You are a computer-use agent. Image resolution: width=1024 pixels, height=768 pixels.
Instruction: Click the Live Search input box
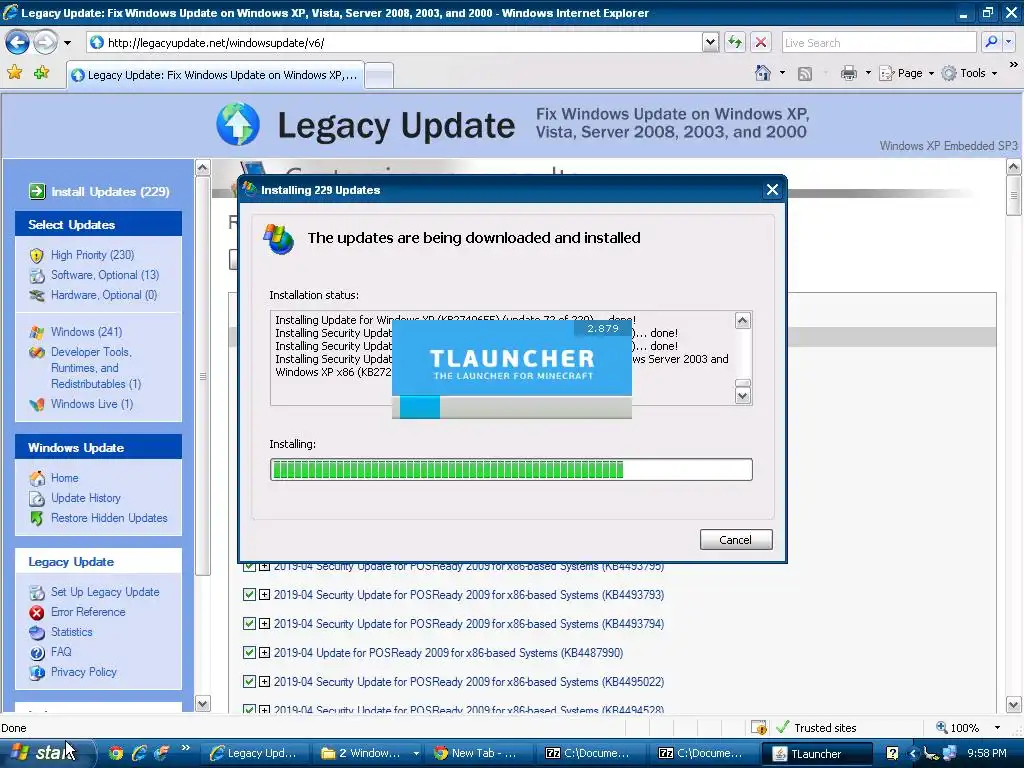click(x=879, y=42)
